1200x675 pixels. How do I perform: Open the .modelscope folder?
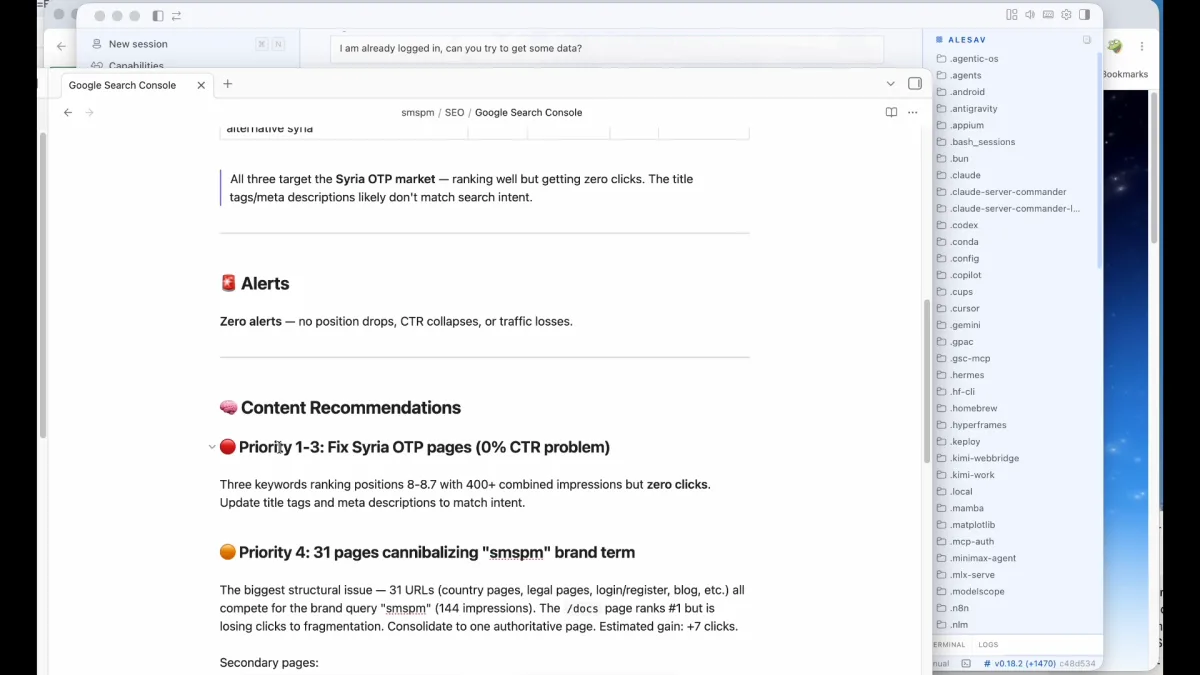tap(977, 591)
